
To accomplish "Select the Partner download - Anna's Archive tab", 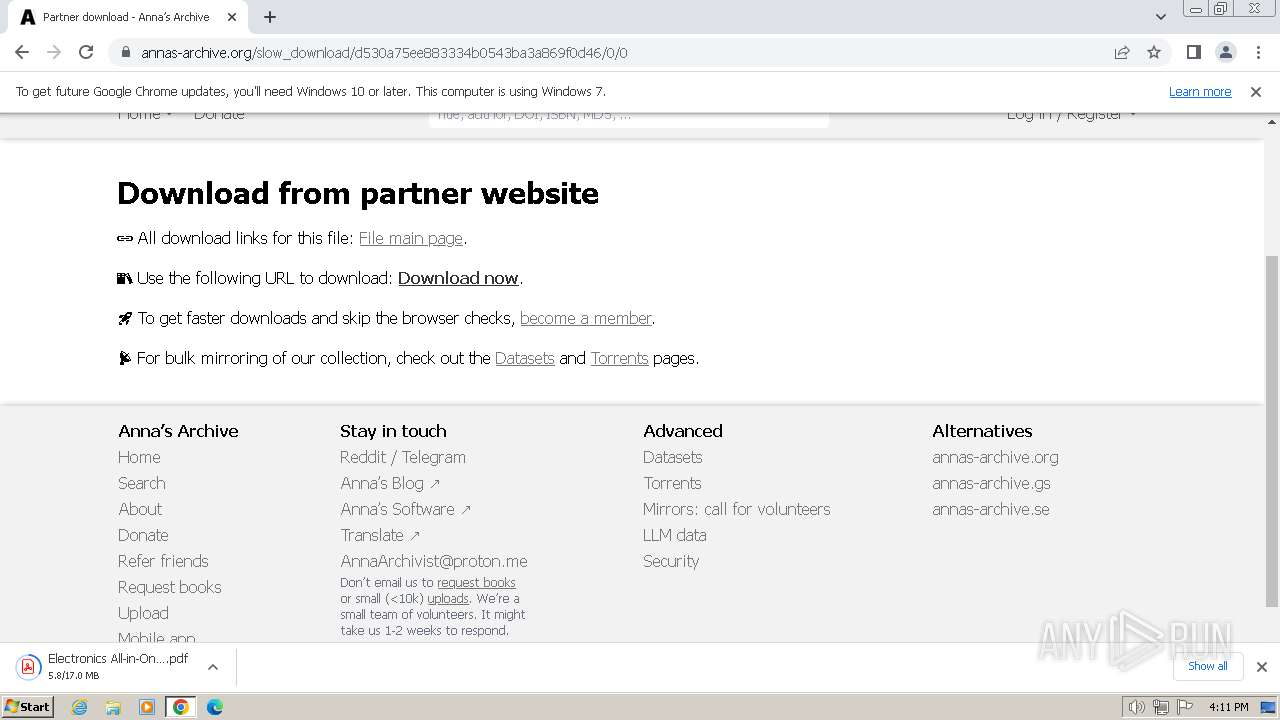I will 125,17.
